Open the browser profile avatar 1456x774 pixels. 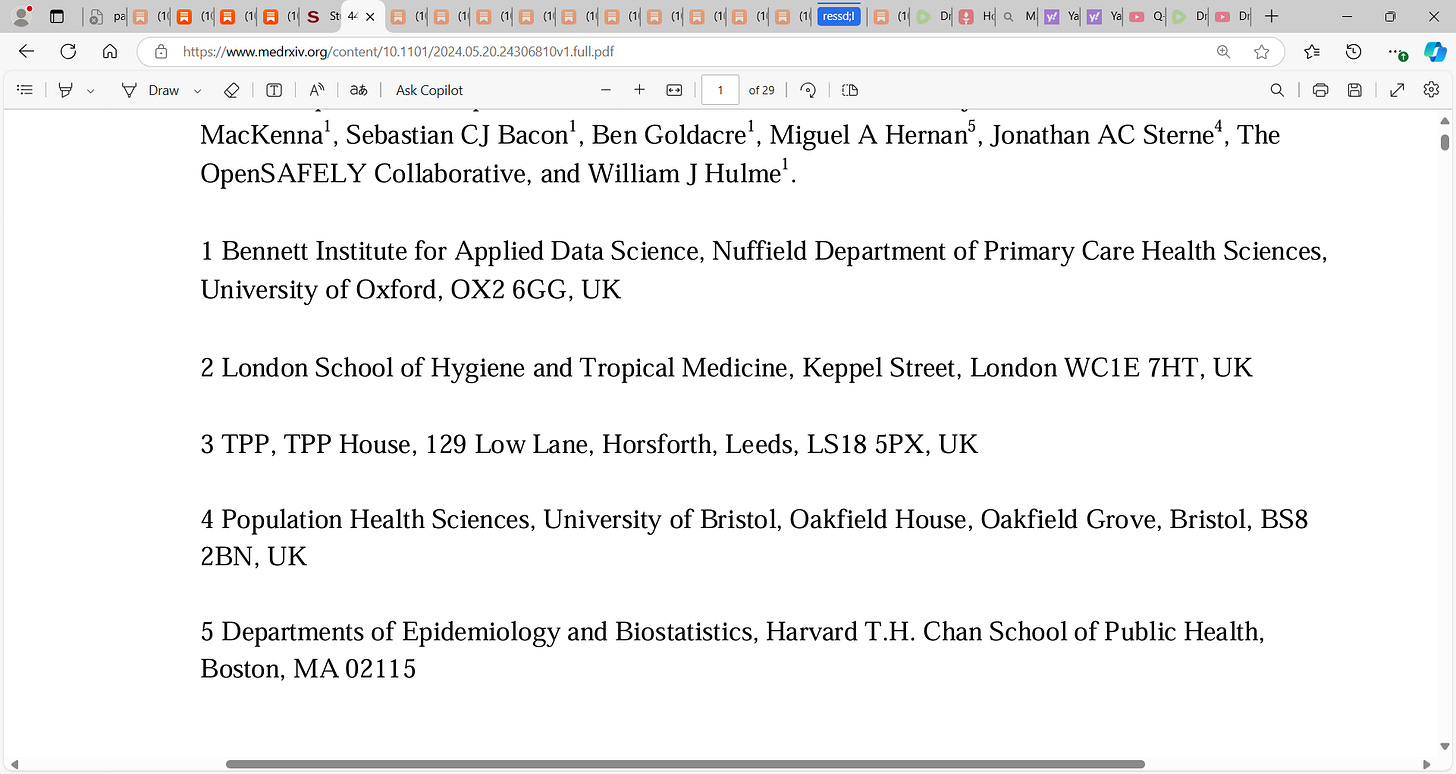[x=20, y=16]
